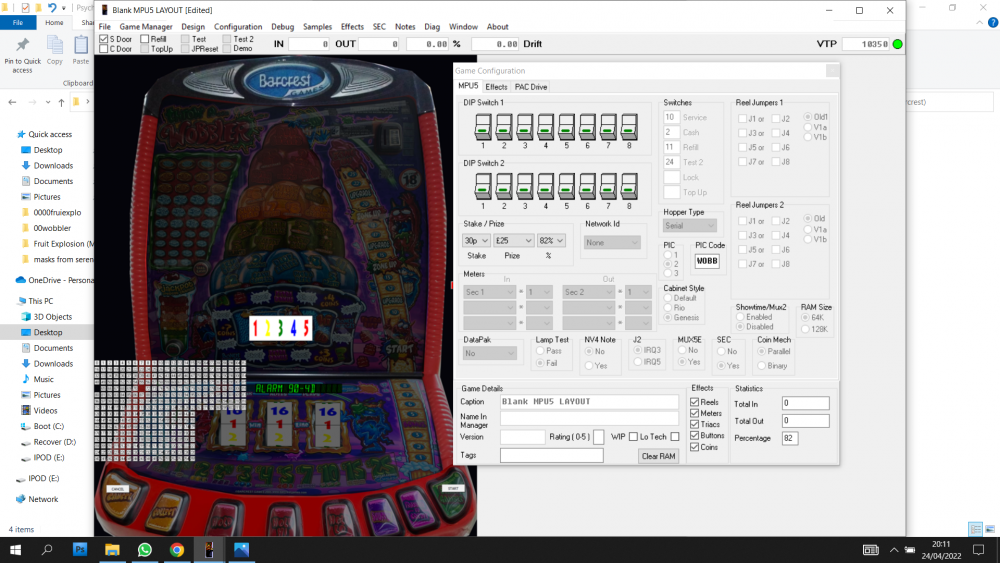
Task: Open the Windows Start menu
Action: pyautogui.click(x=15, y=550)
